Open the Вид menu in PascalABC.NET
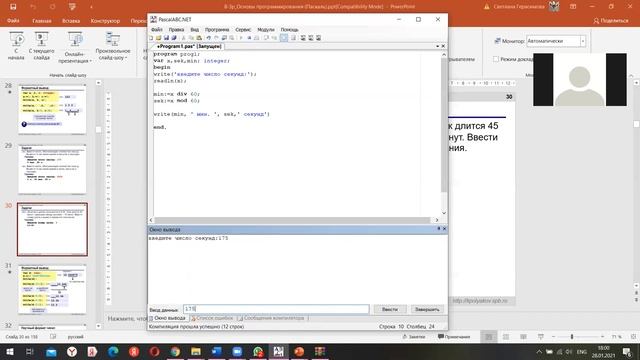This screenshot has width=640, height=360. coord(195,30)
